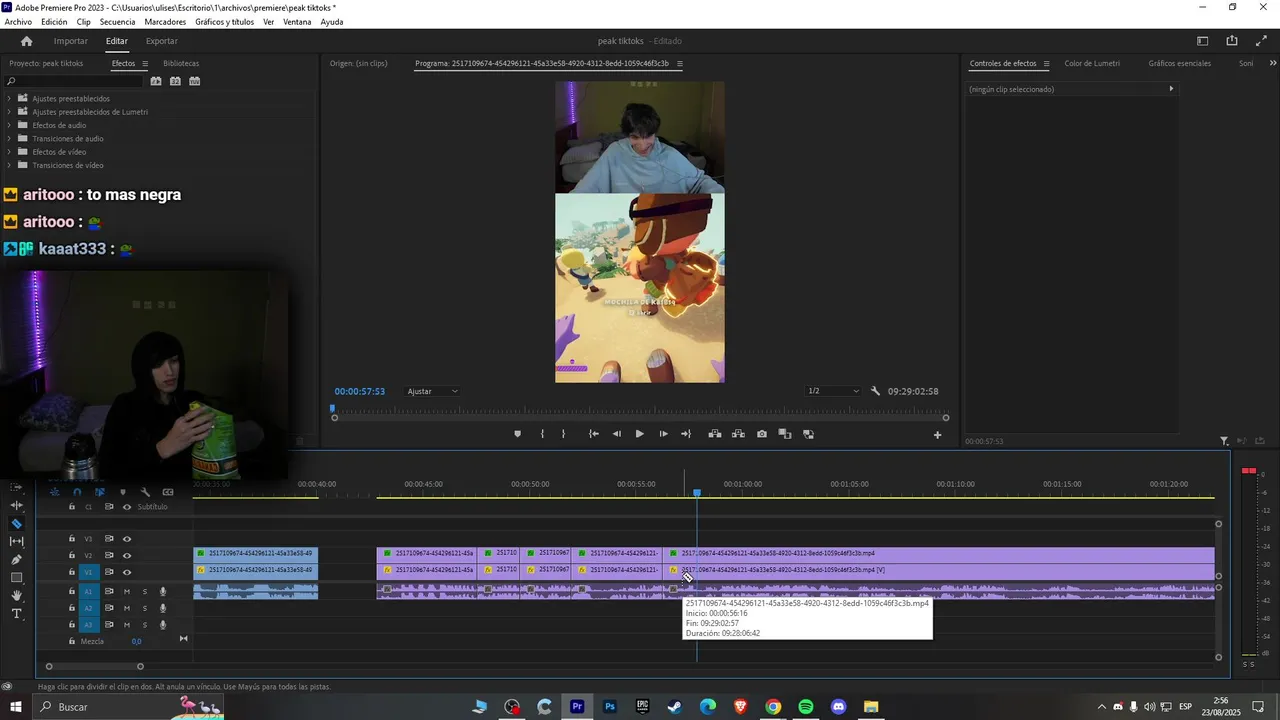The height and width of the screenshot is (720, 1280).
Task: Expand Transiciones de vídeo folder
Action: click(x=9, y=165)
